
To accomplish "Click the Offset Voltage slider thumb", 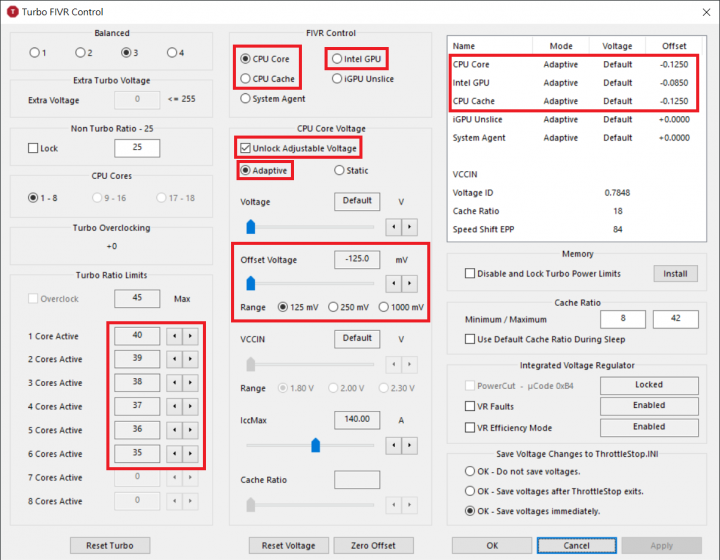I will click(251, 283).
